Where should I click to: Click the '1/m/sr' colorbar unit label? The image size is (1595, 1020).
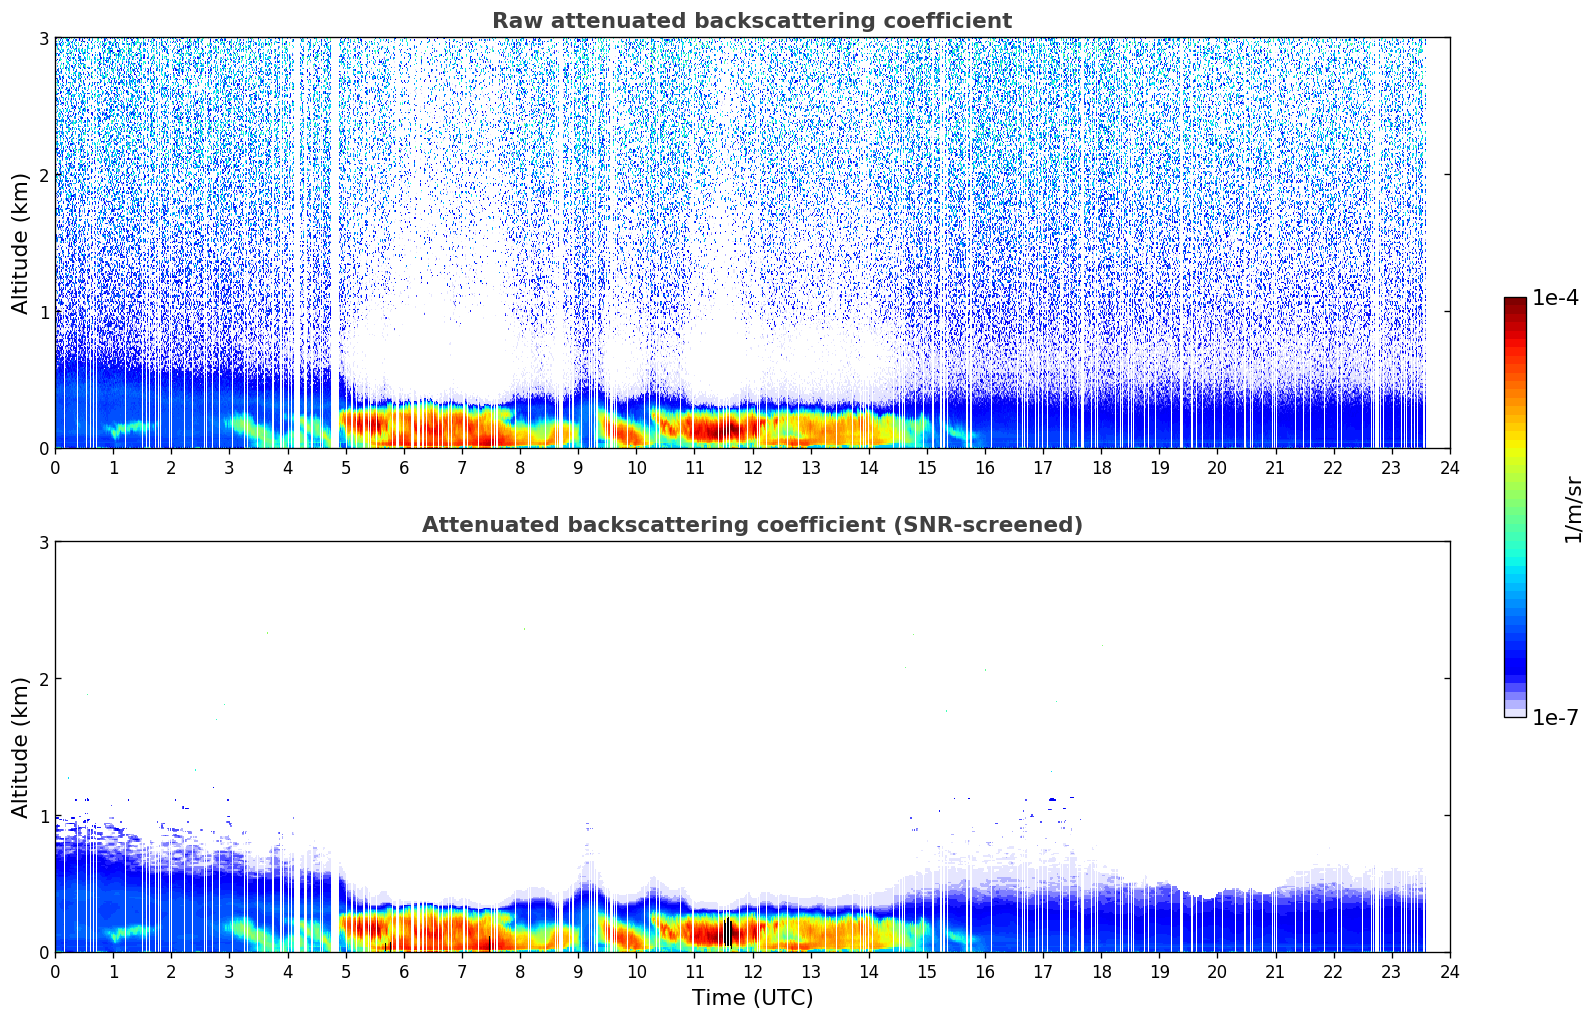coord(1573,510)
